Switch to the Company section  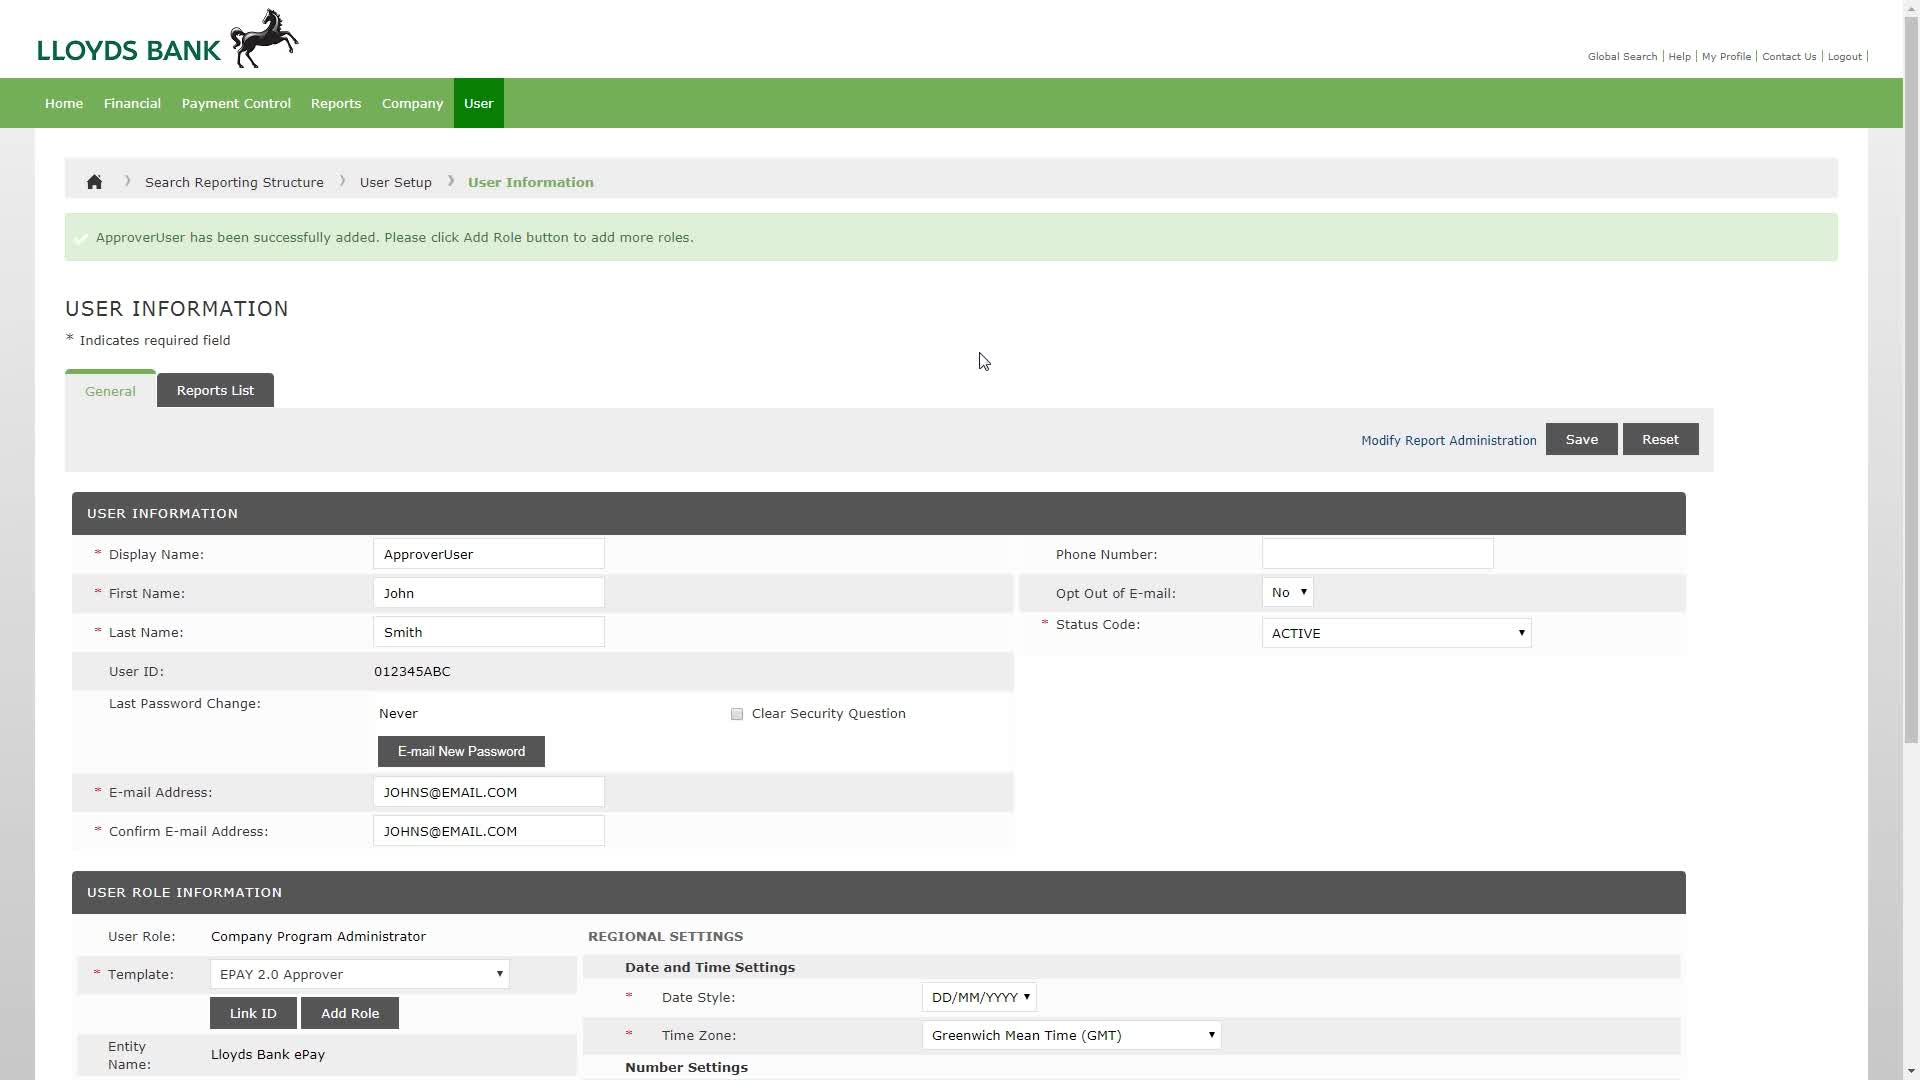coord(412,103)
